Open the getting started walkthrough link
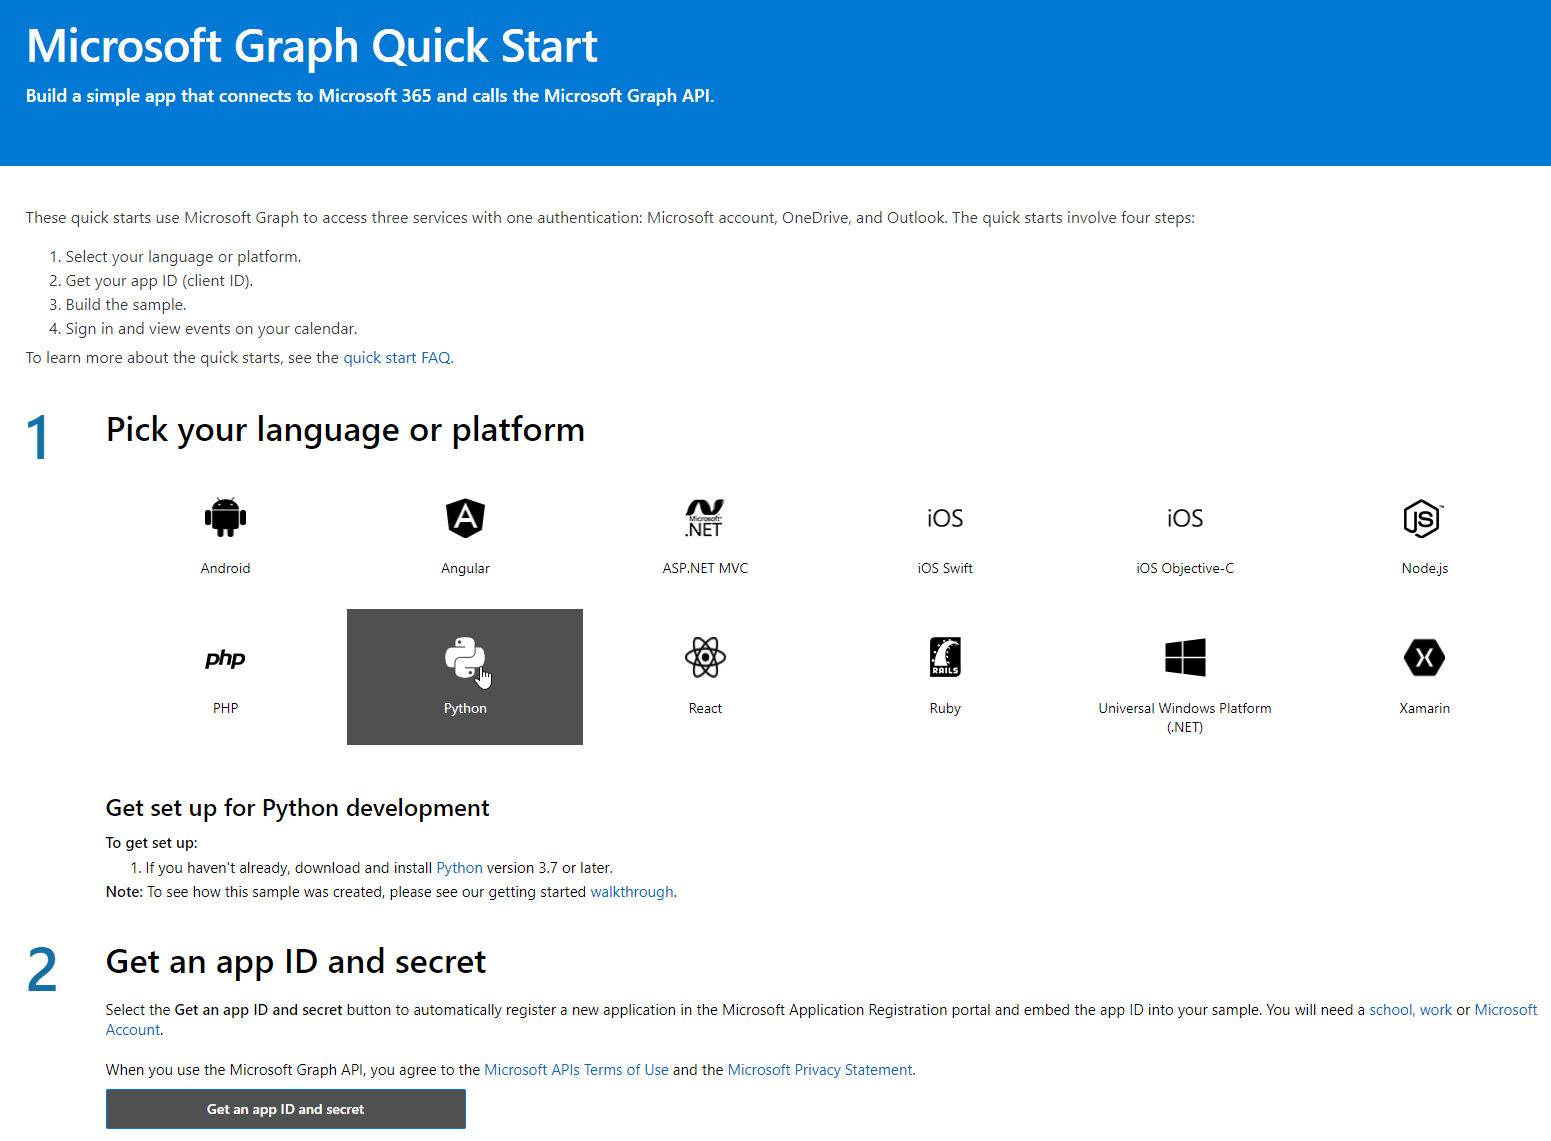 tap(632, 892)
